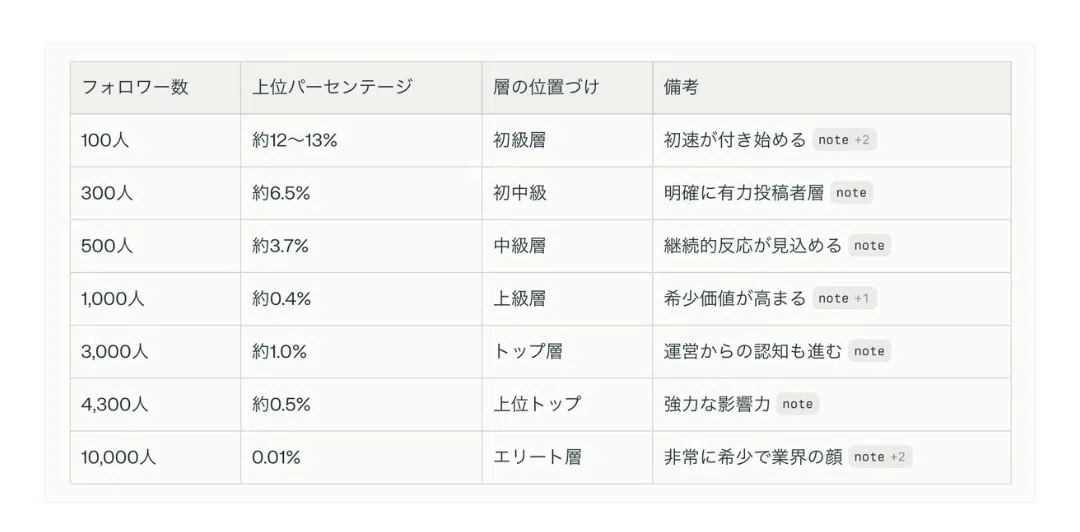This screenshot has width=1080, height=532.
Task: Click note +2 badge in 10,000人 row
Action: 880,456
